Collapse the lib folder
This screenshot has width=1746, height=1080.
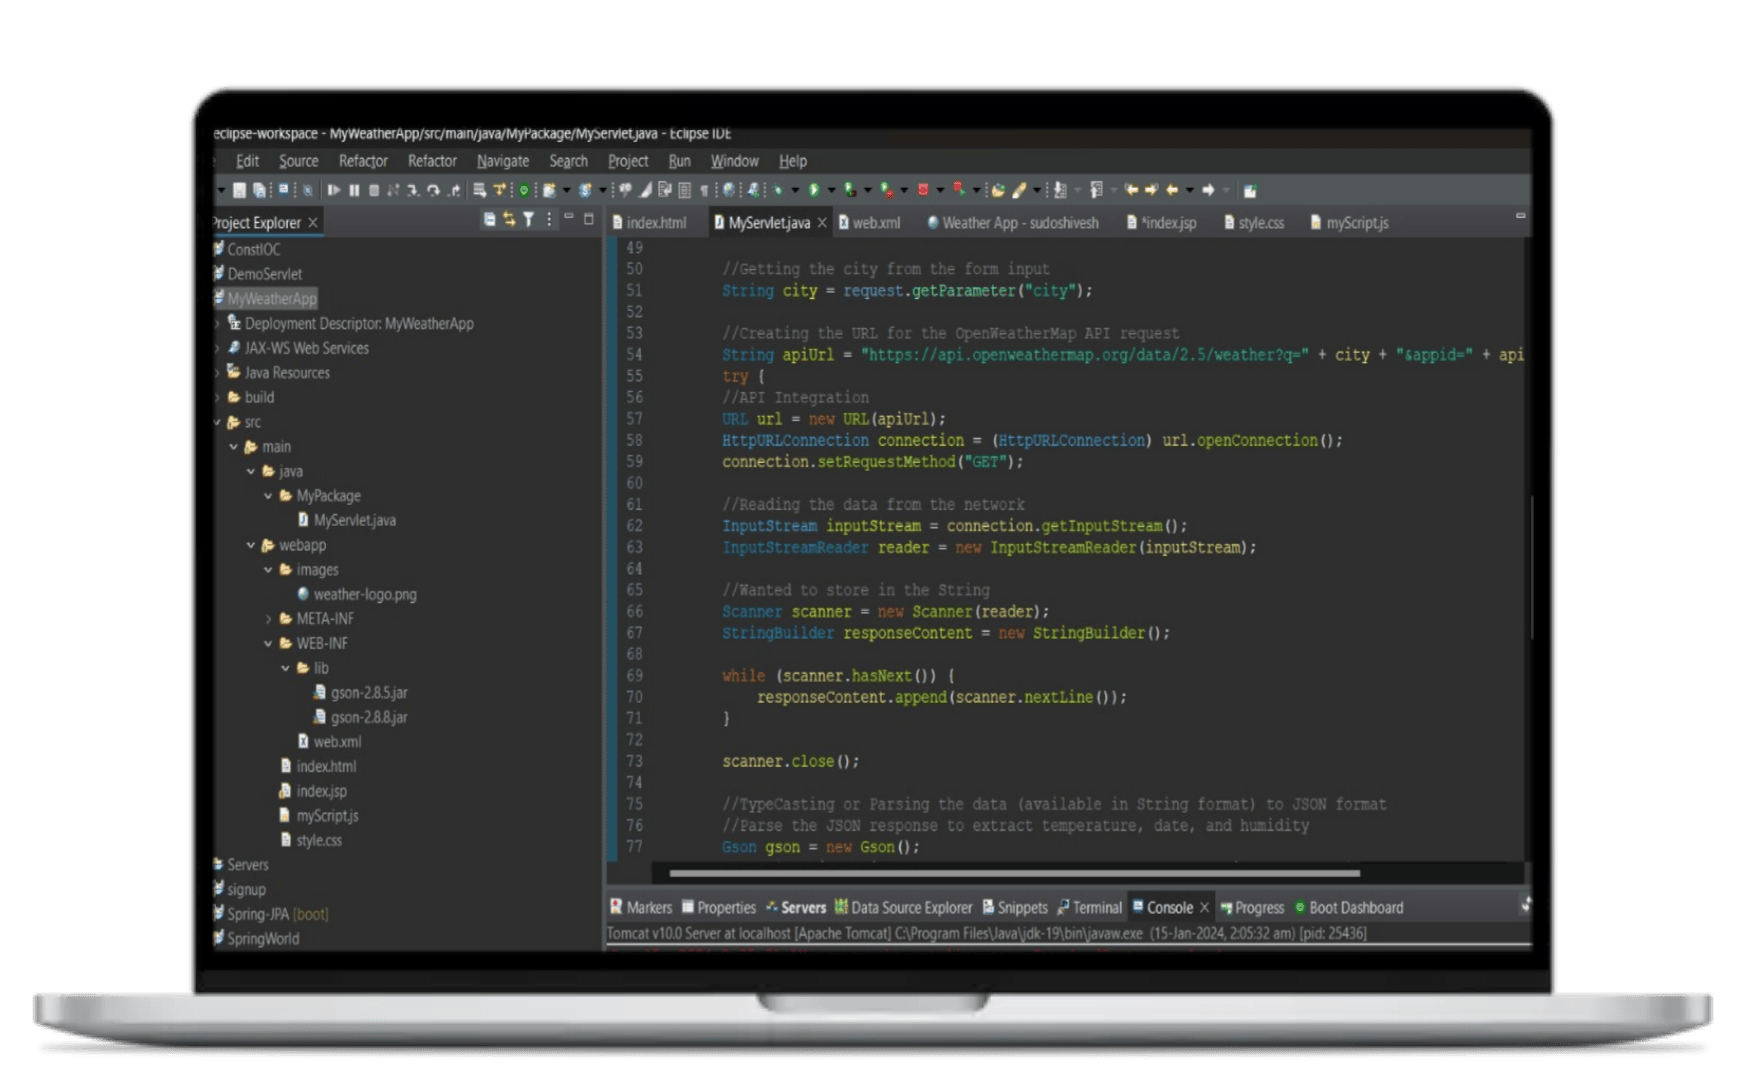286,668
